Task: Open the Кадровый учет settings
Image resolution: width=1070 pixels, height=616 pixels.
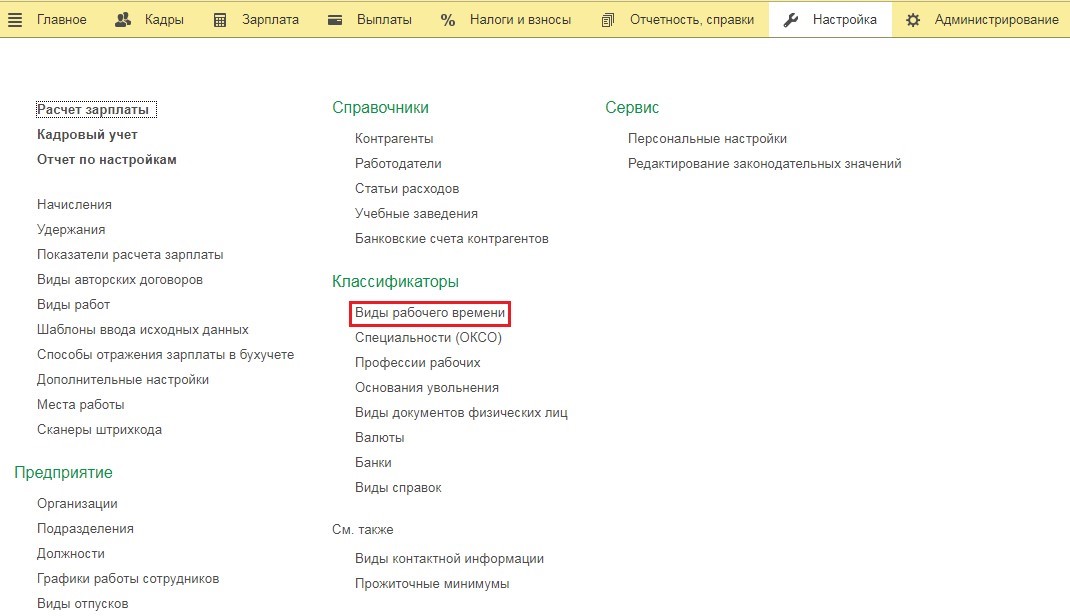Action: coord(87,133)
